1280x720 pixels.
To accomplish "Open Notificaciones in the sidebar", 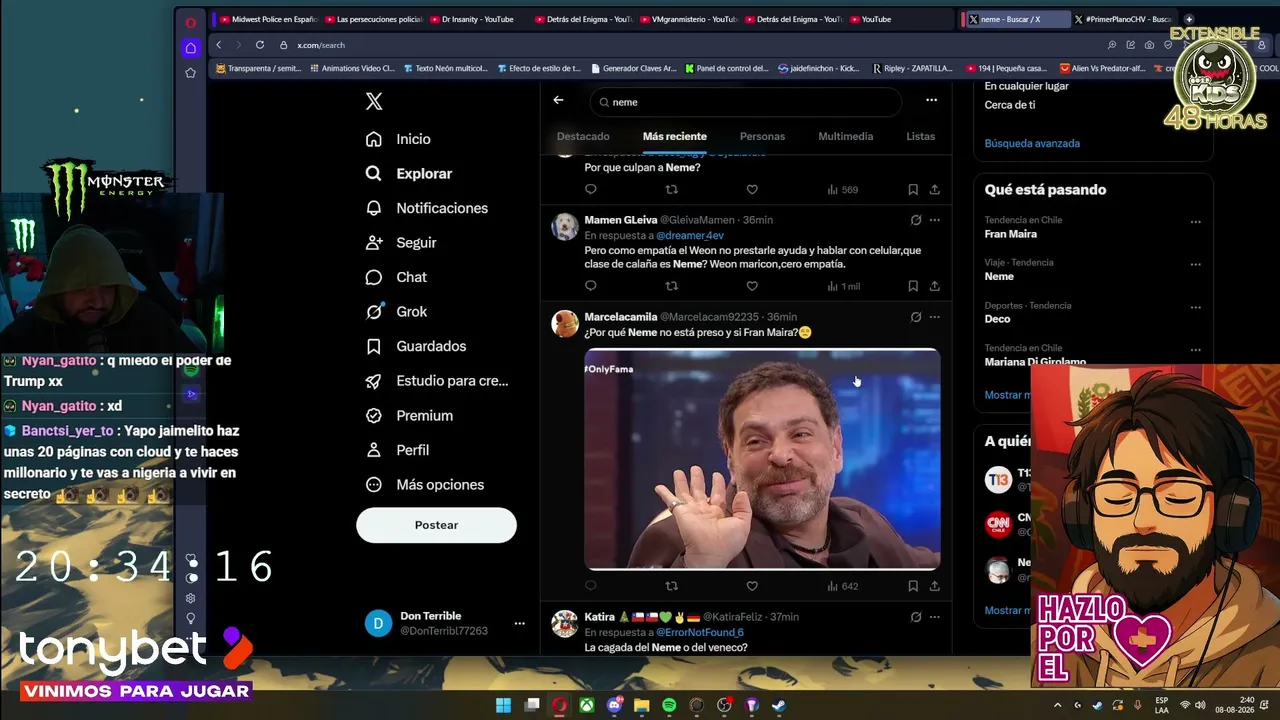I will pos(427,208).
